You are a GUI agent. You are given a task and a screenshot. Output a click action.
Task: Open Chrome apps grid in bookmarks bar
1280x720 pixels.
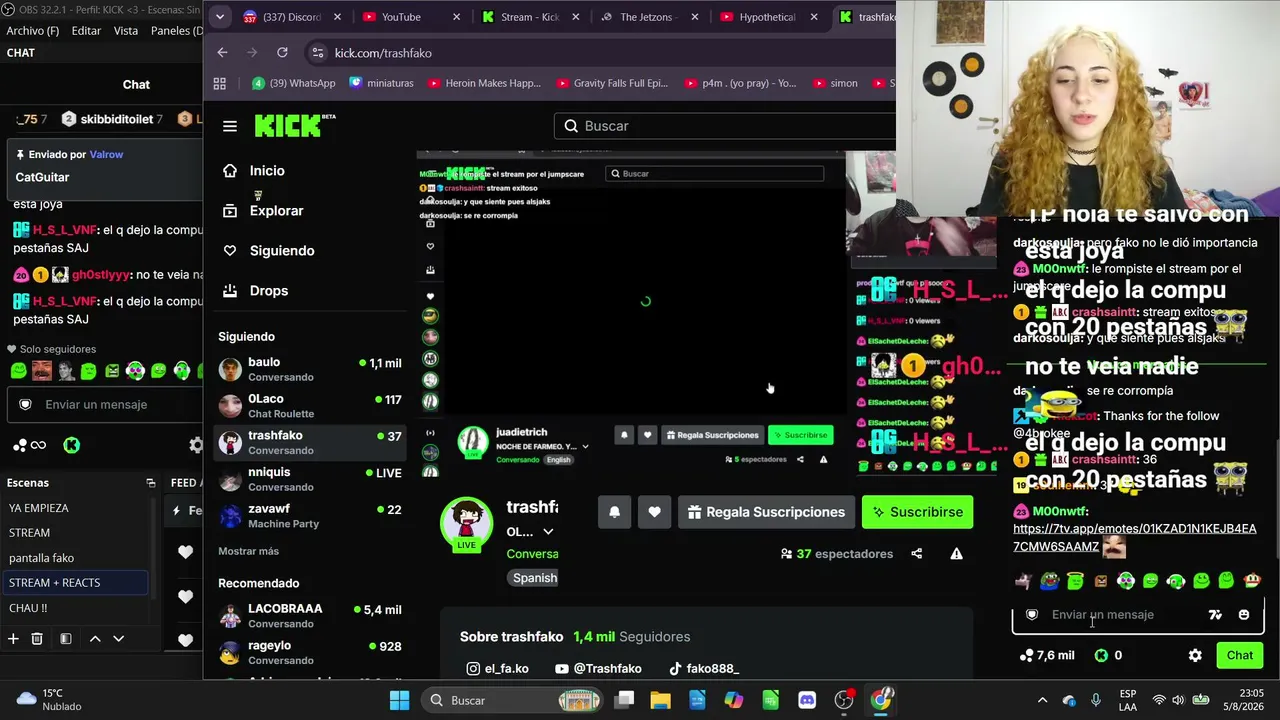pos(220,83)
